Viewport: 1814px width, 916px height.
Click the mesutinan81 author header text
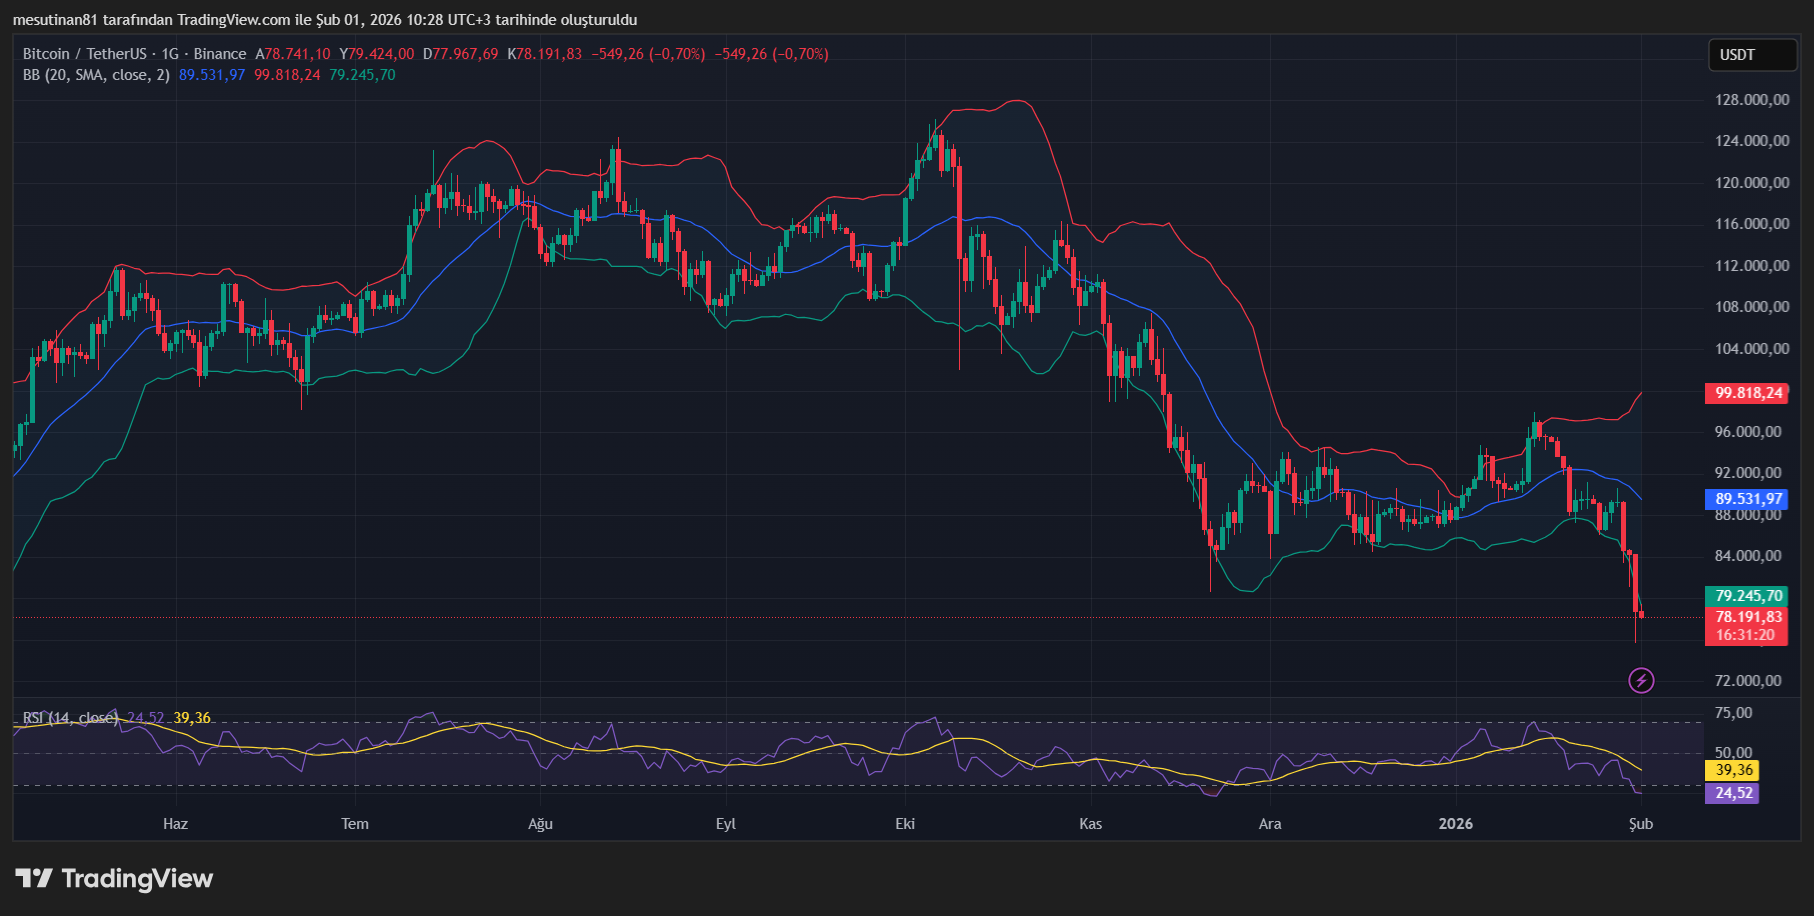pos(56,20)
